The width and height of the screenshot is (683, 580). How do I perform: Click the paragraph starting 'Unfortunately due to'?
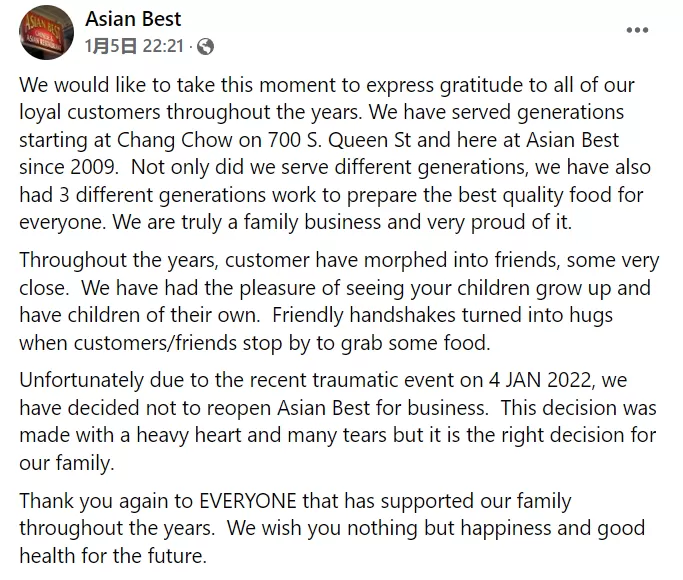[x=338, y=422]
